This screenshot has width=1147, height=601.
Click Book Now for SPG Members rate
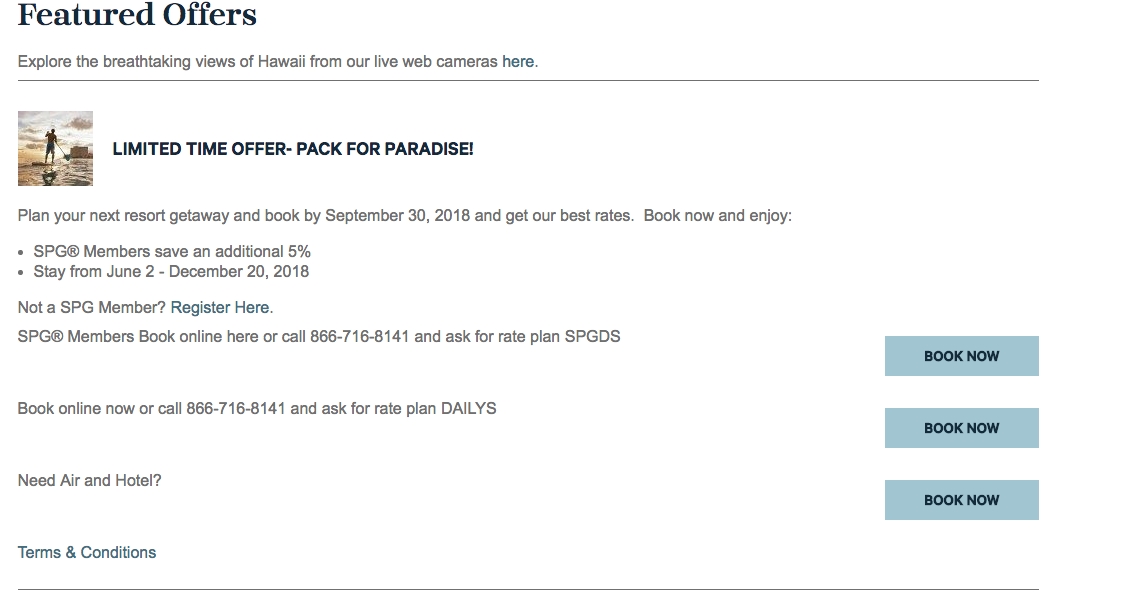click(961, 356)
